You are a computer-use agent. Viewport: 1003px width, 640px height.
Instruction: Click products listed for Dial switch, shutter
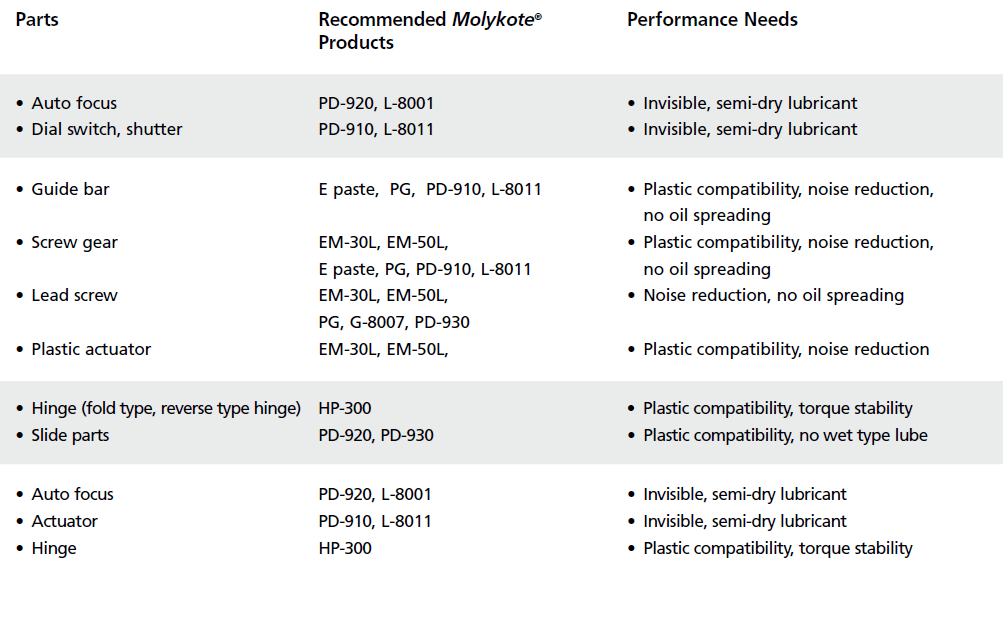(376, 129)
